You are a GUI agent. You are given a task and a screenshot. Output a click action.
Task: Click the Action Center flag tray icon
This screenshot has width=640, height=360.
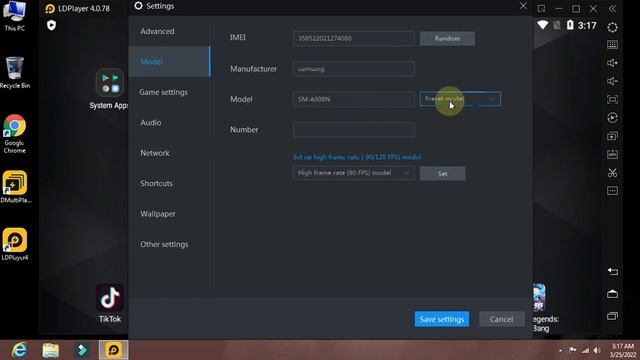click(573, 350)
